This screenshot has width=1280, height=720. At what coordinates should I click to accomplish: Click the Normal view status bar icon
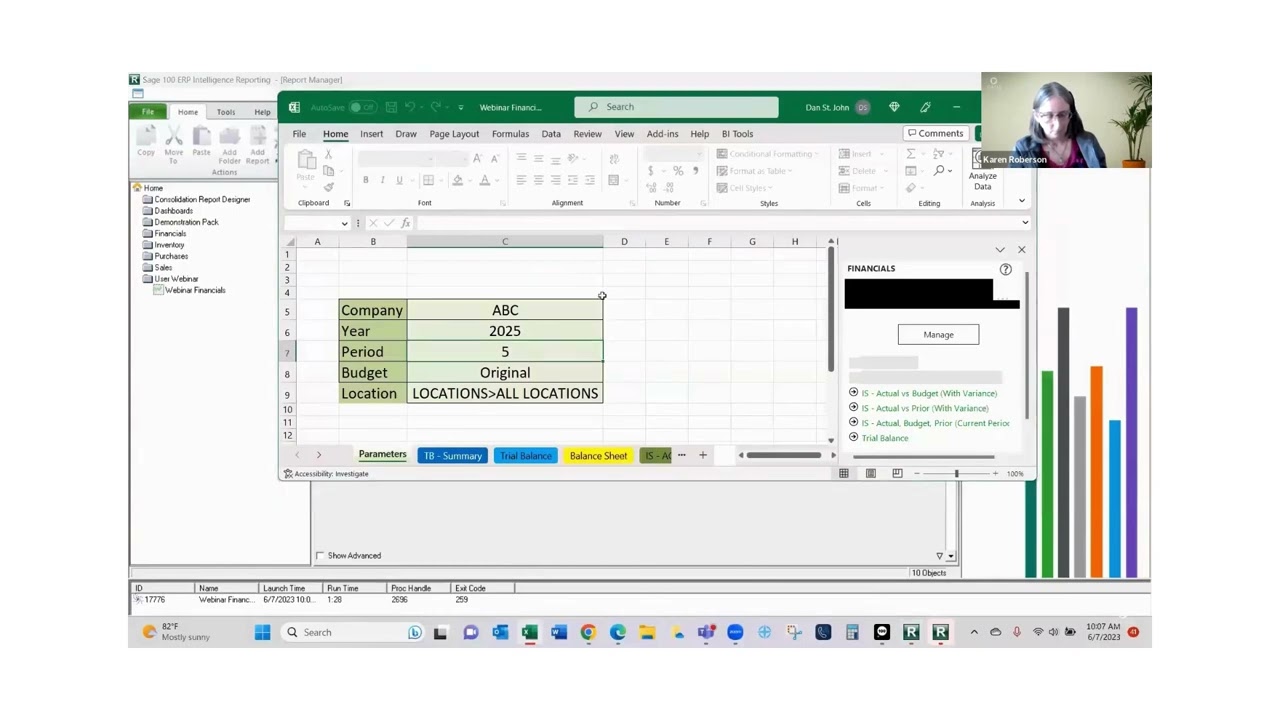point(844,473)
